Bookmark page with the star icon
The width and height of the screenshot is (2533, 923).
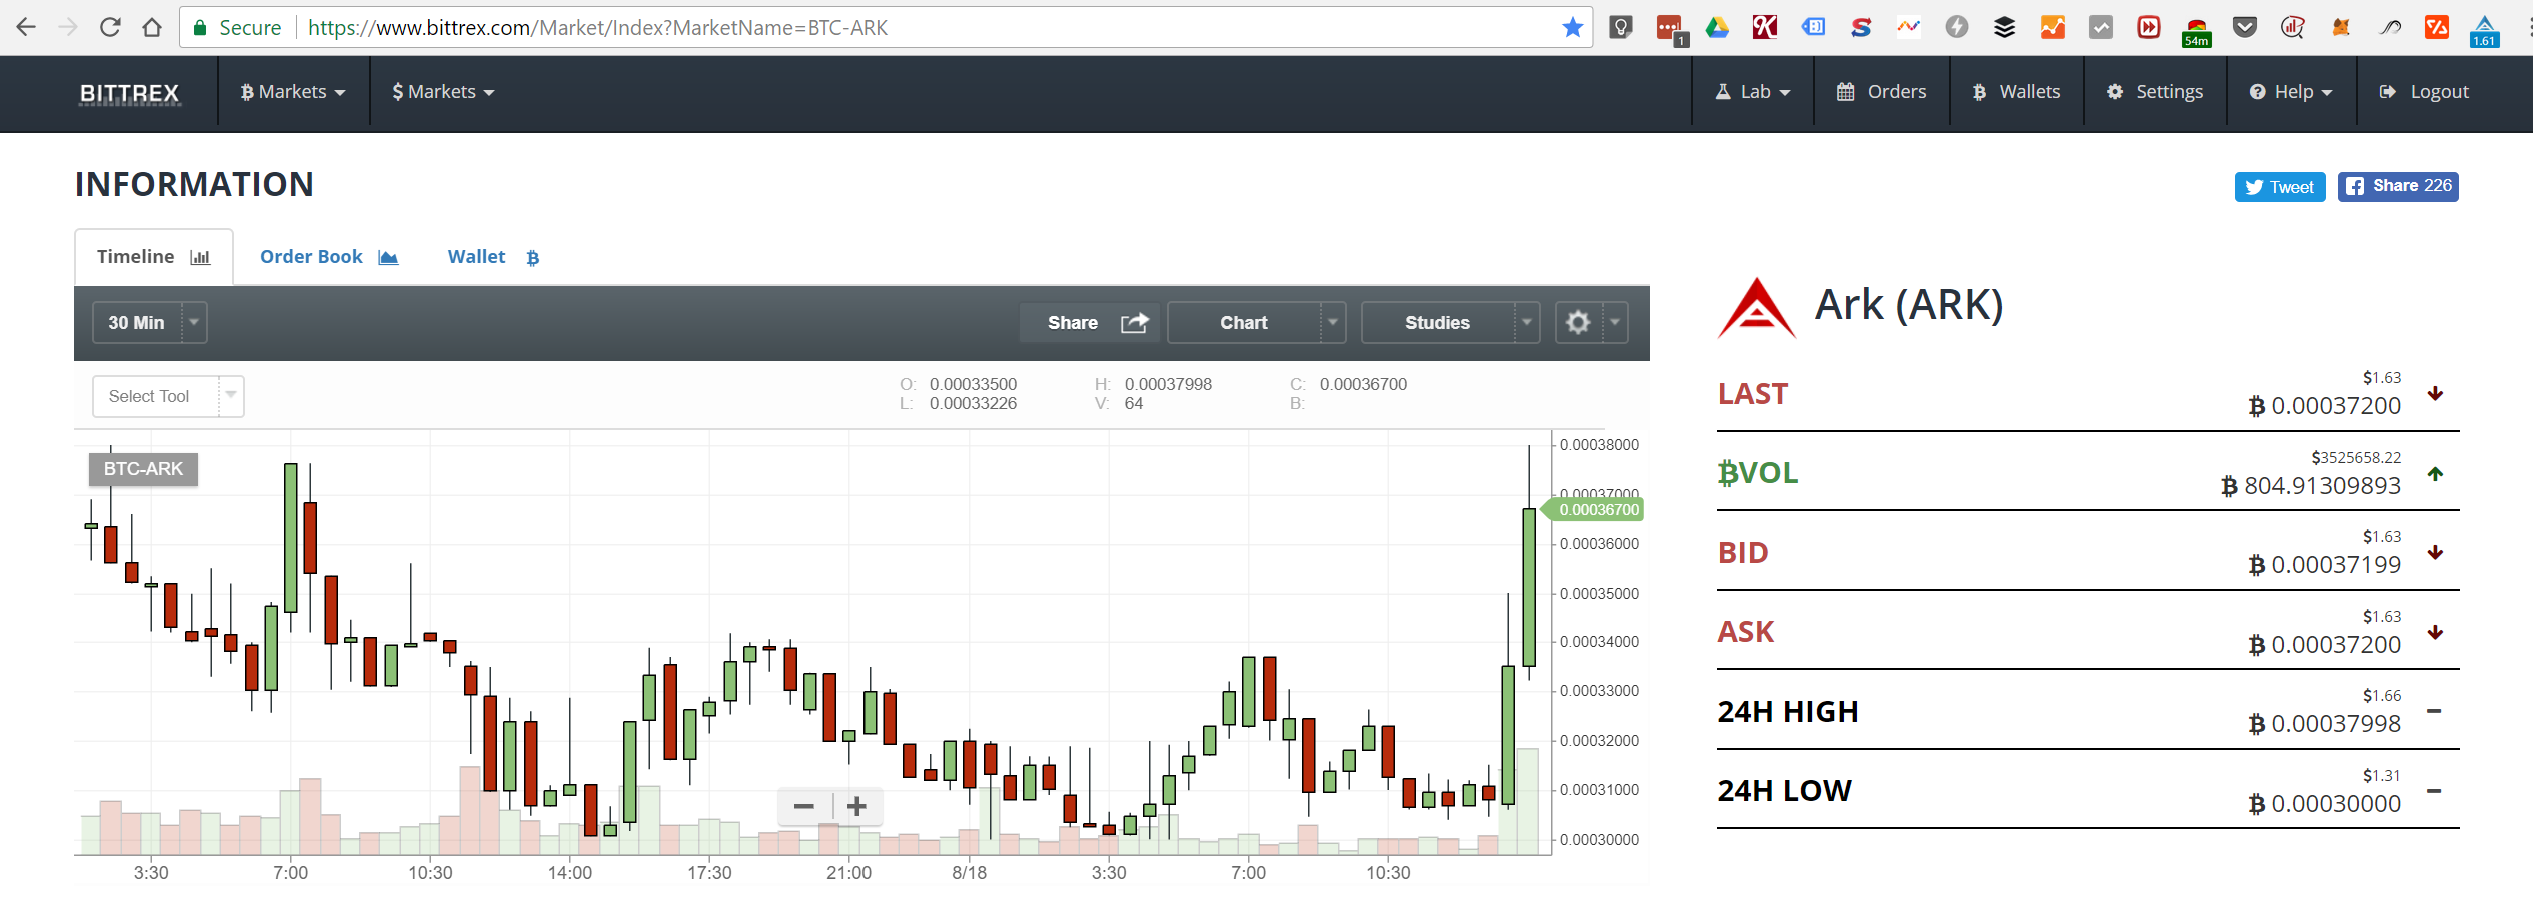click(x=1573, y=27)
